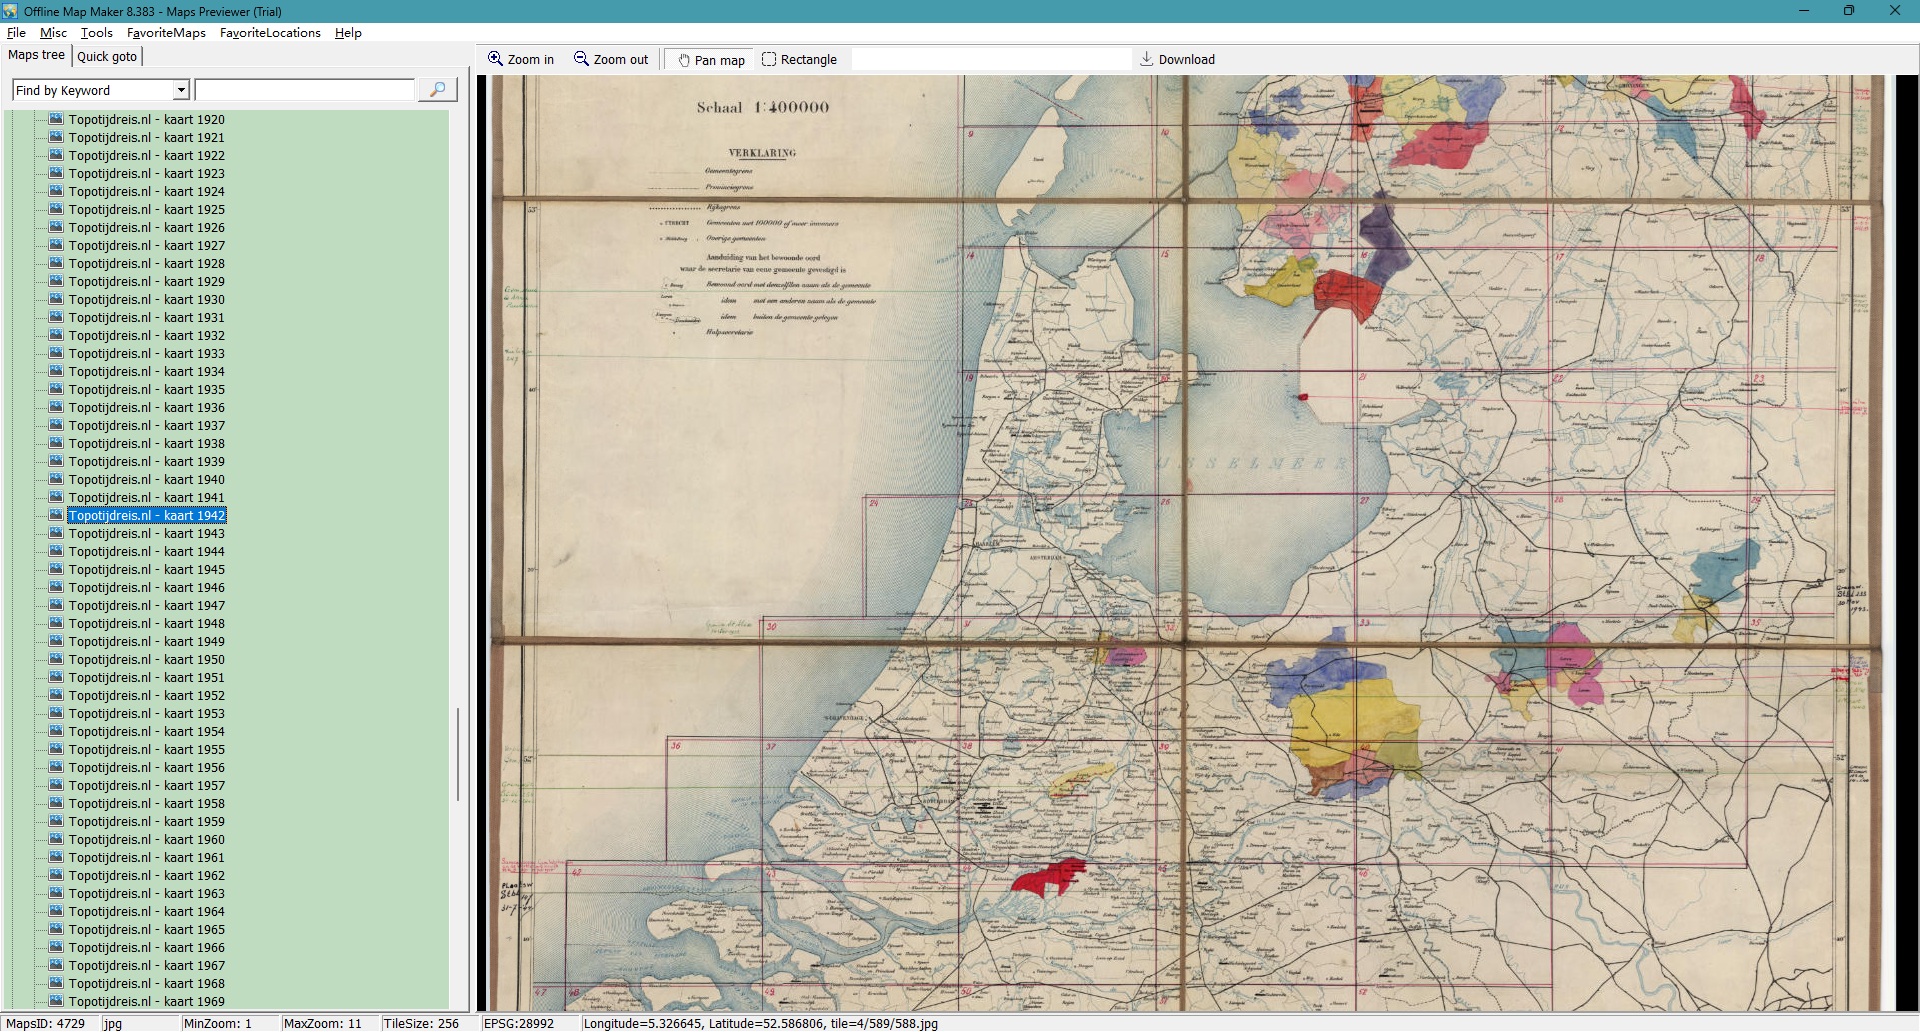Click the Download arrow icon
The height and width of the screenshot is (1032, 1920).
[1147, 59]
